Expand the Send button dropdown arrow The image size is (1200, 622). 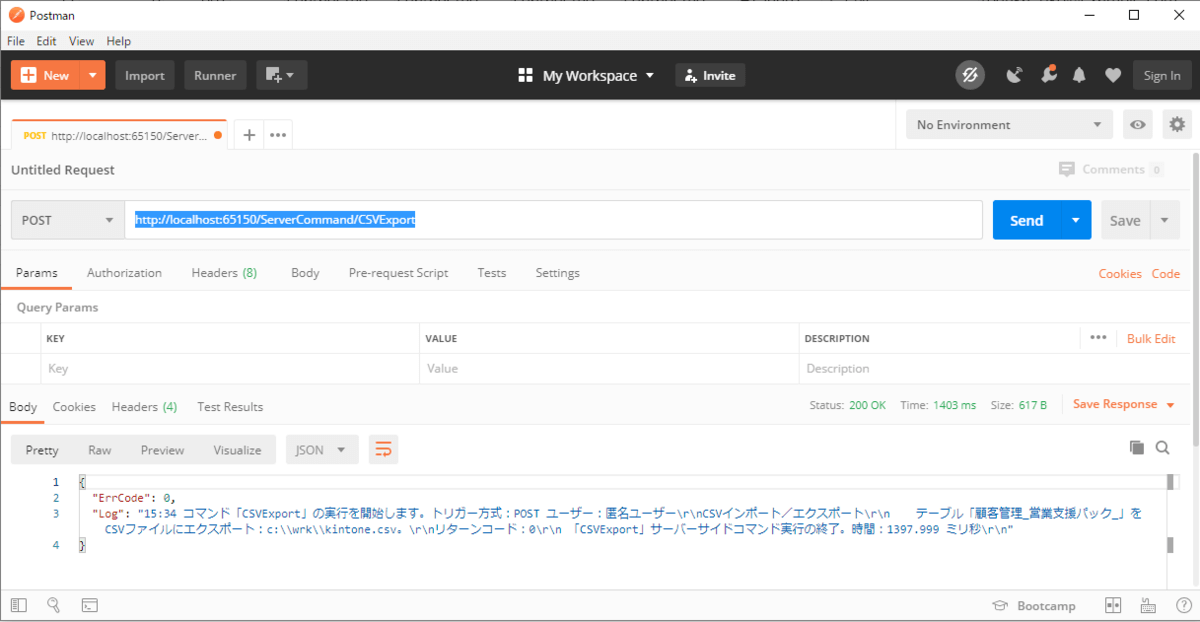[1076, 220]
